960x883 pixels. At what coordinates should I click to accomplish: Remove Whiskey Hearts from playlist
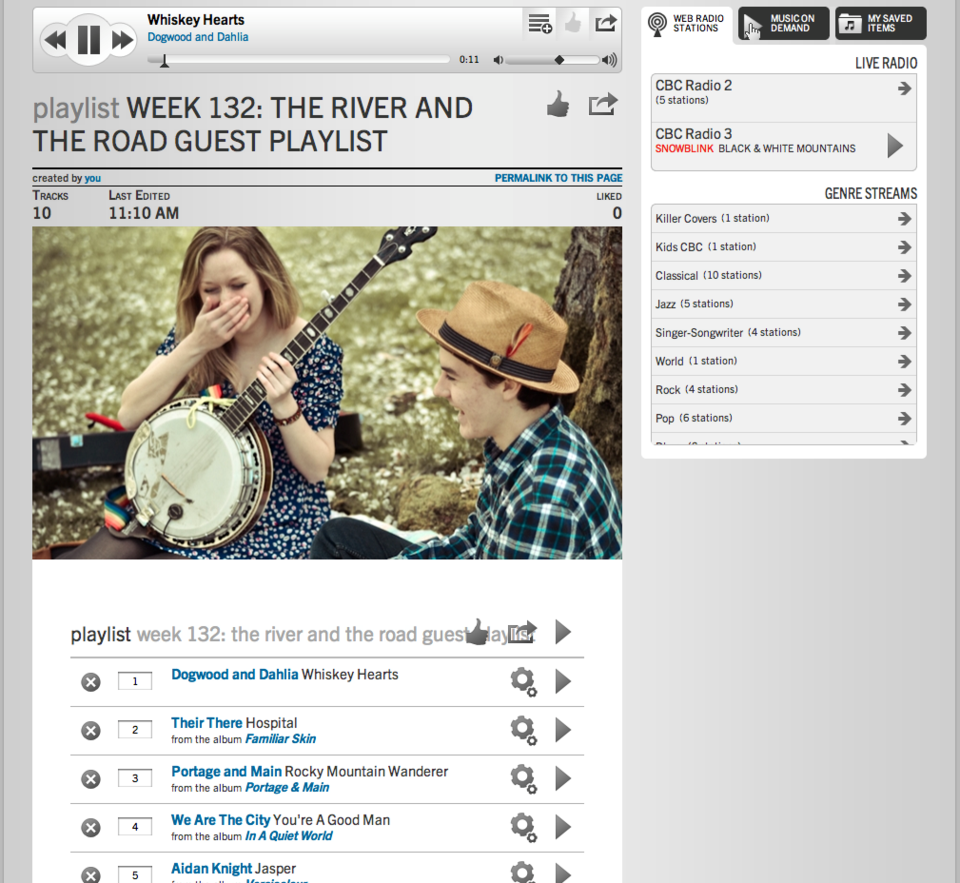91,682
